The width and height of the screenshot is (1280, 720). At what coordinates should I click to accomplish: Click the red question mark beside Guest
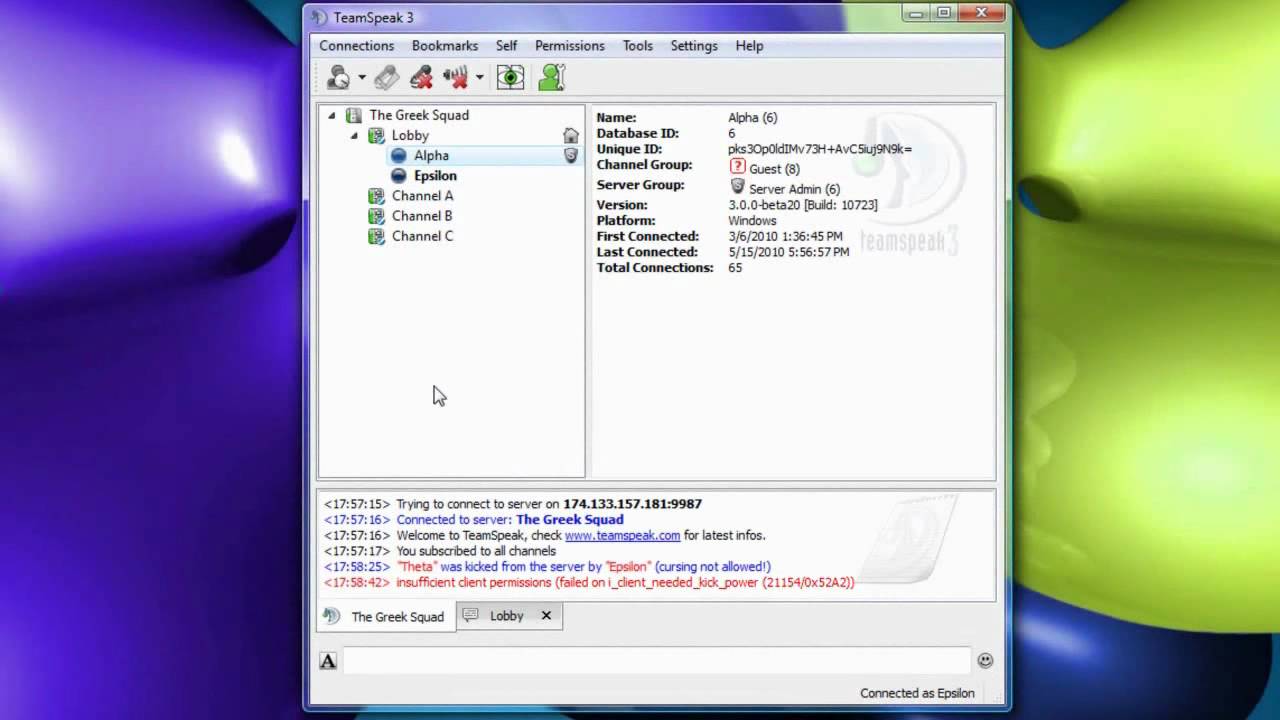739,168
